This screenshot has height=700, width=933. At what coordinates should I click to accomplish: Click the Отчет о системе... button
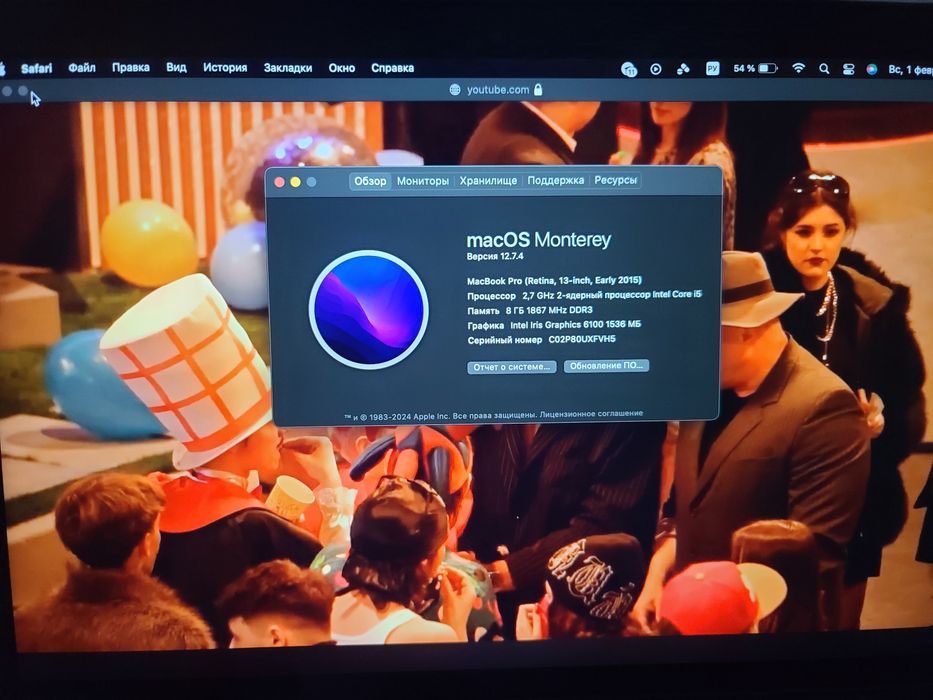coord(512,367)
